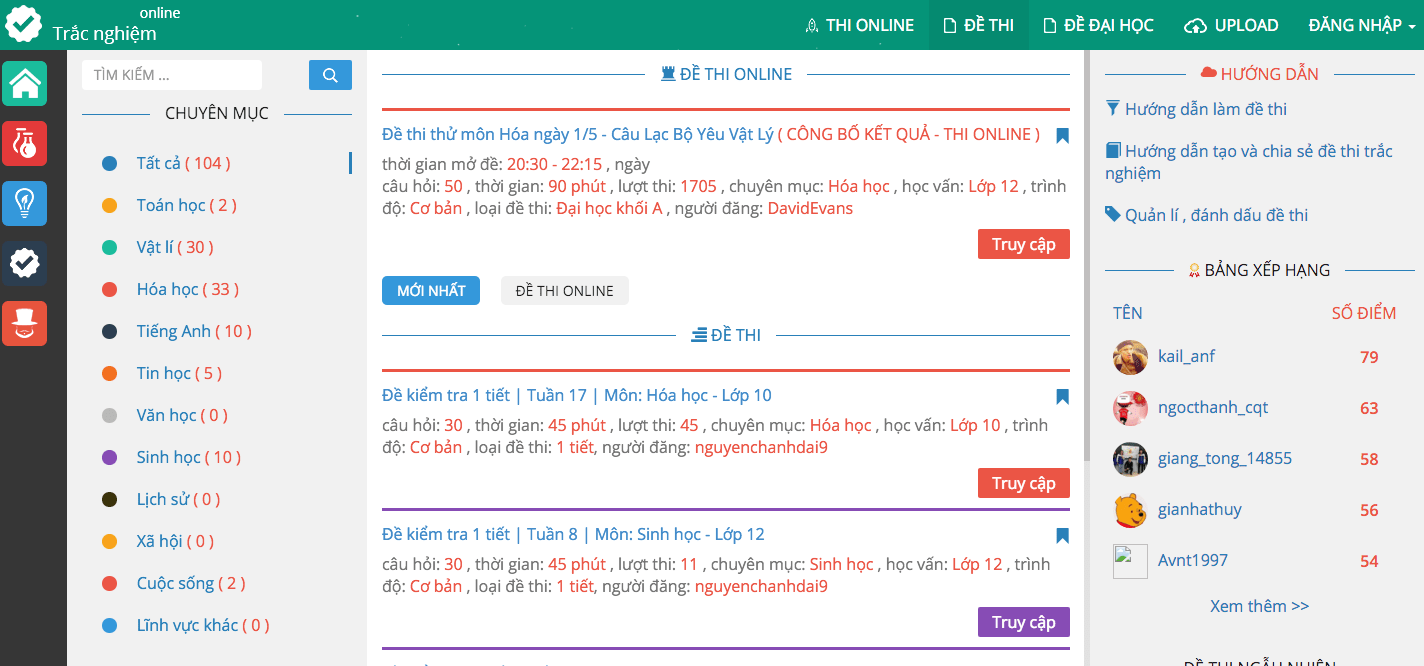Select the Vật lí ( 30 ) category
Viewport: 1424px width, 666px height.
pos(175,247)
